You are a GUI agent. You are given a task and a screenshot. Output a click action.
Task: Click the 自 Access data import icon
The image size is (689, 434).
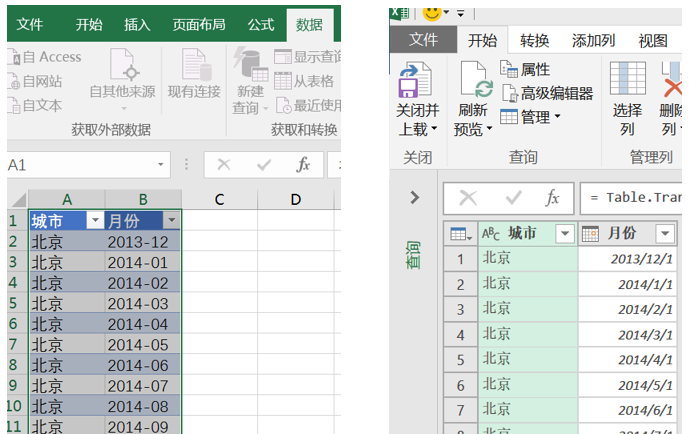point(14,58)
